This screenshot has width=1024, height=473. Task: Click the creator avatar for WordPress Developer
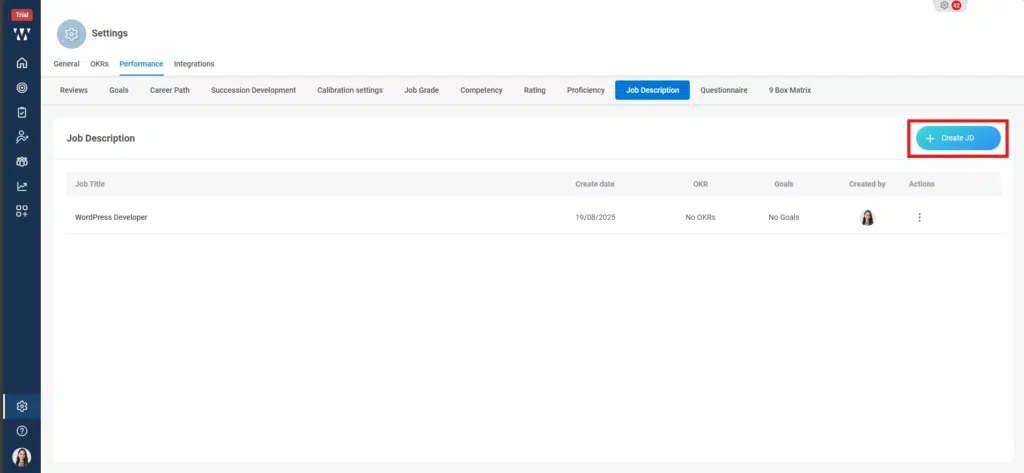pyautogui.click(x=867, y=218)
